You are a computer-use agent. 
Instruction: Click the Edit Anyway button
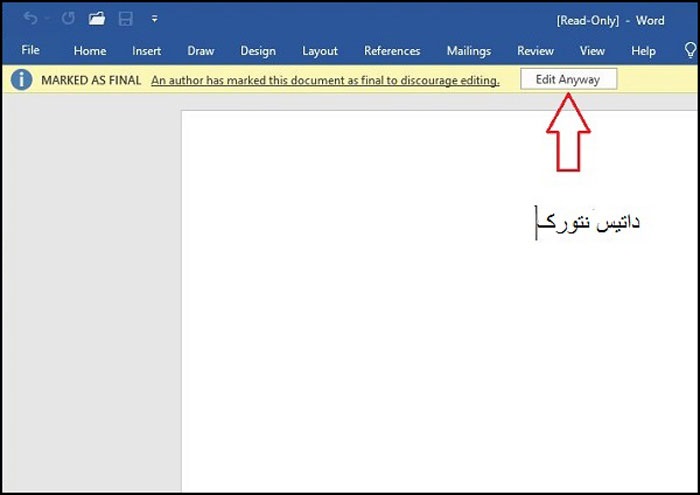coord(569,79)
